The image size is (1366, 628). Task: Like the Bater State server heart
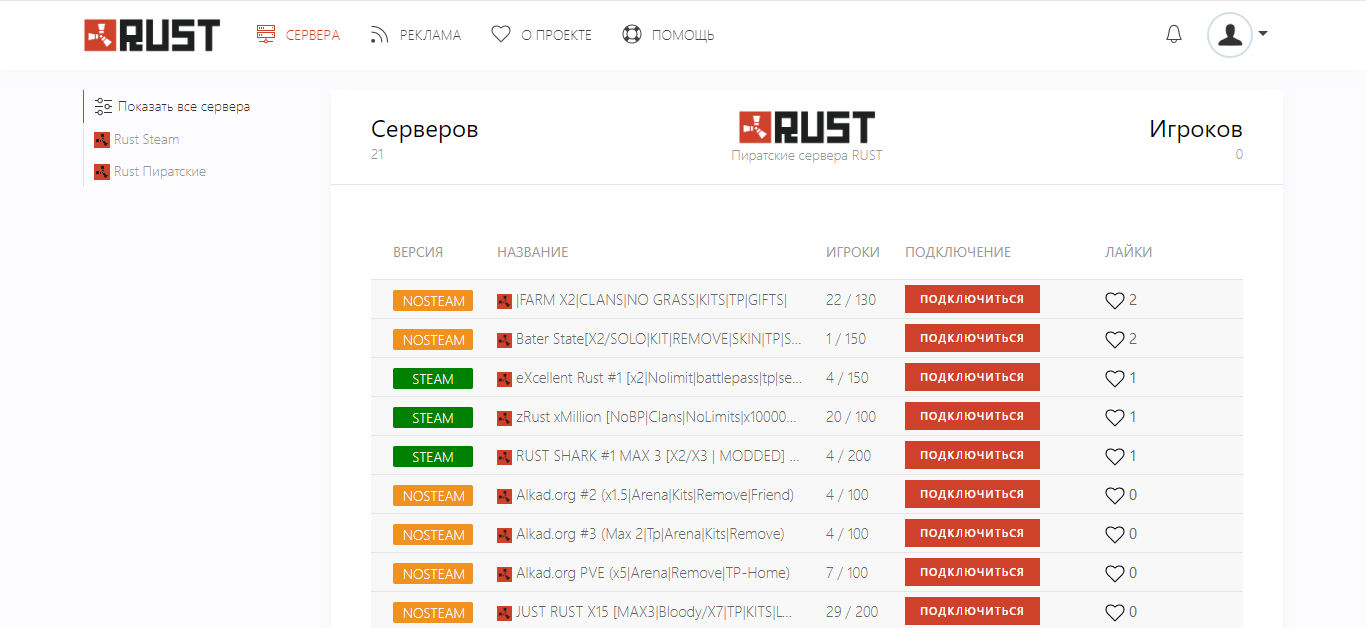[1115, 339]
